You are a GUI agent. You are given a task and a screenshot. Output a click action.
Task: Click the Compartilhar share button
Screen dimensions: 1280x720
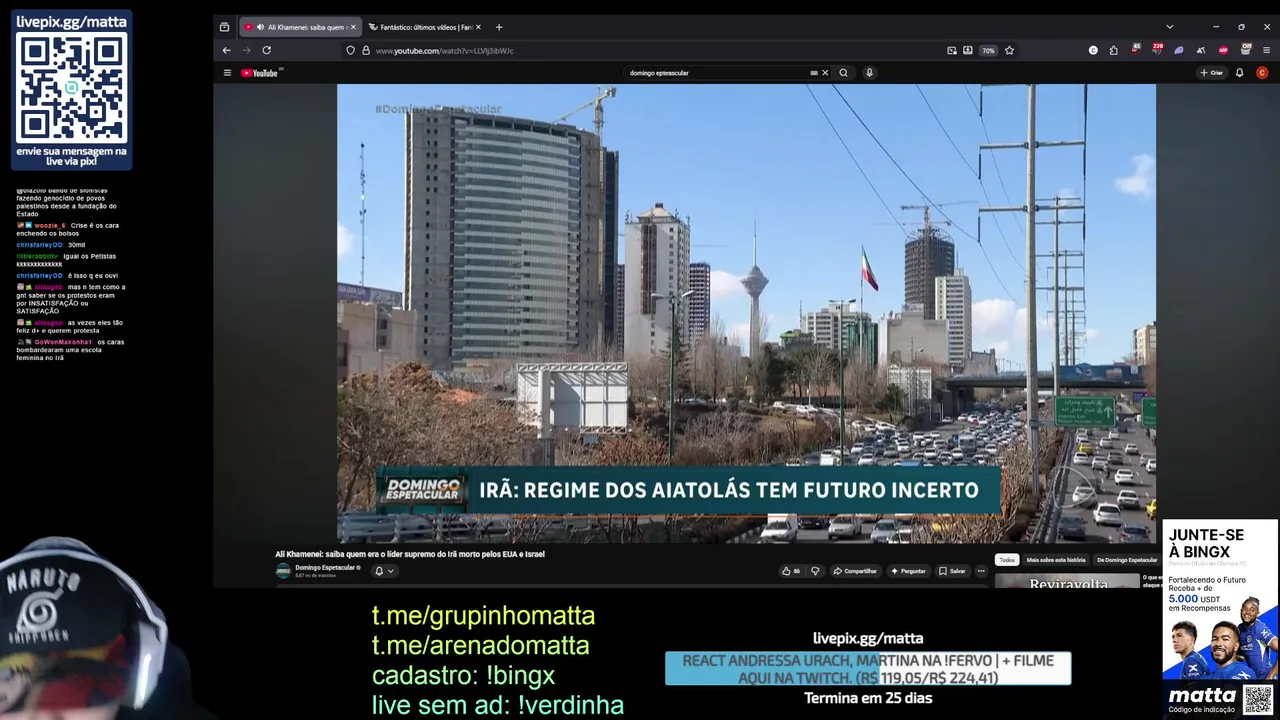click(x=855, y=571)
